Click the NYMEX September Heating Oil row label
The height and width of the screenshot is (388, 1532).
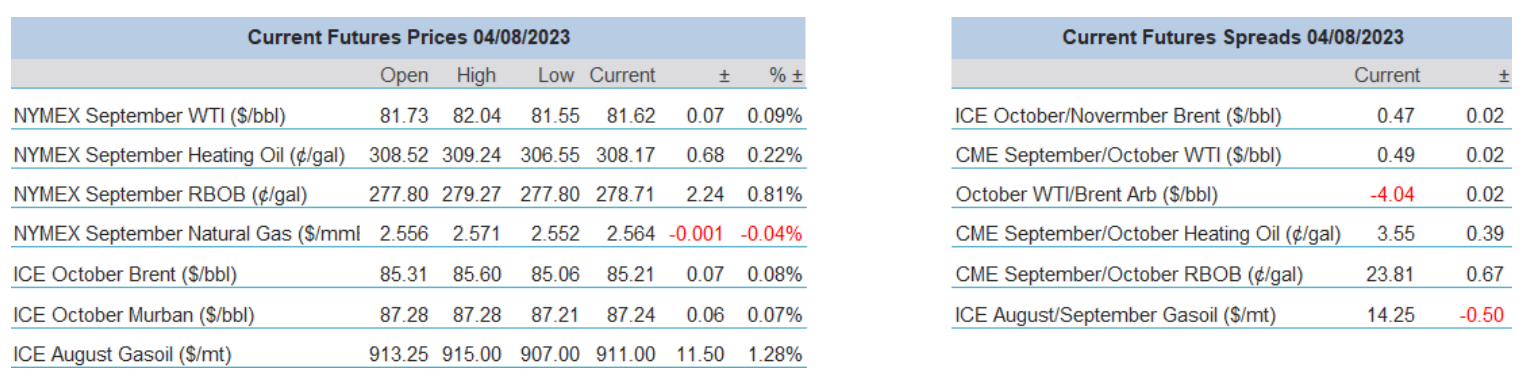click(178, 155)
